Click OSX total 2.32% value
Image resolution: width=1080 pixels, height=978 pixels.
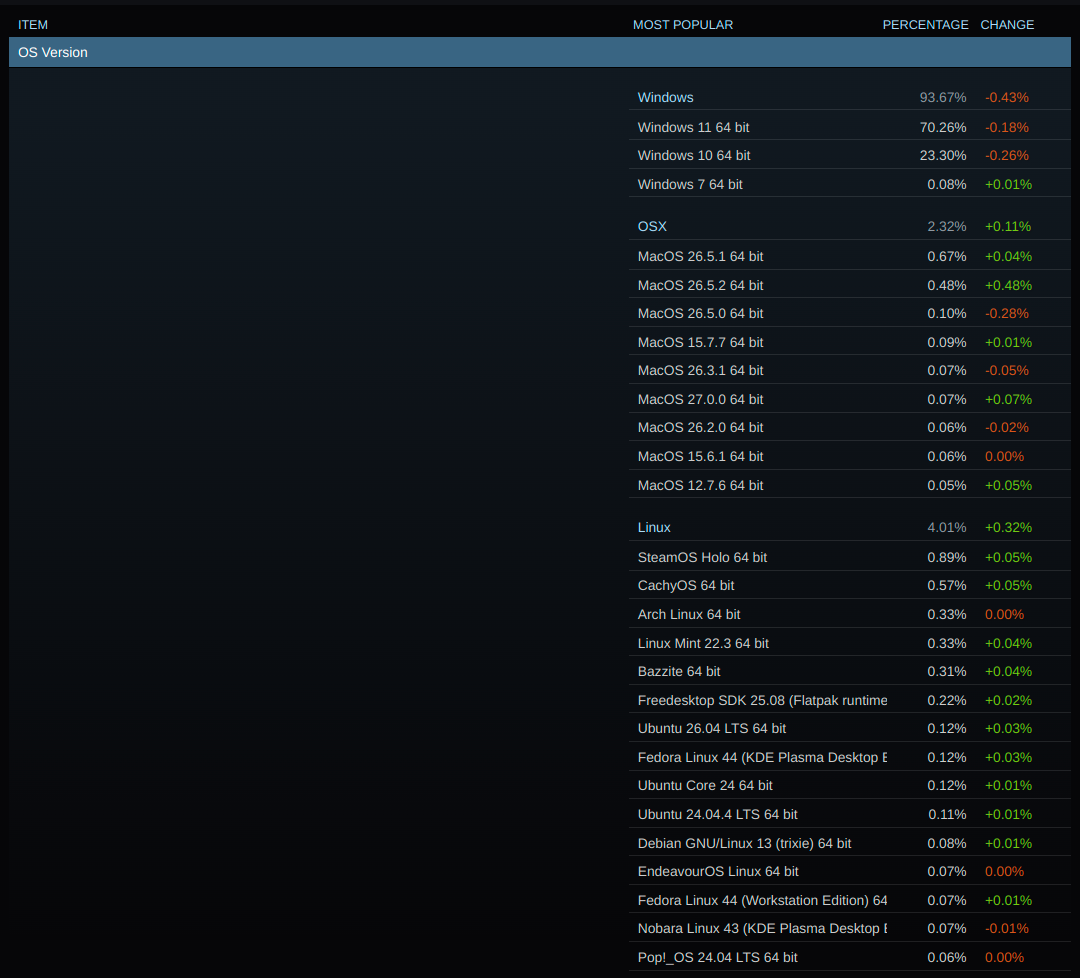[946, 227]
